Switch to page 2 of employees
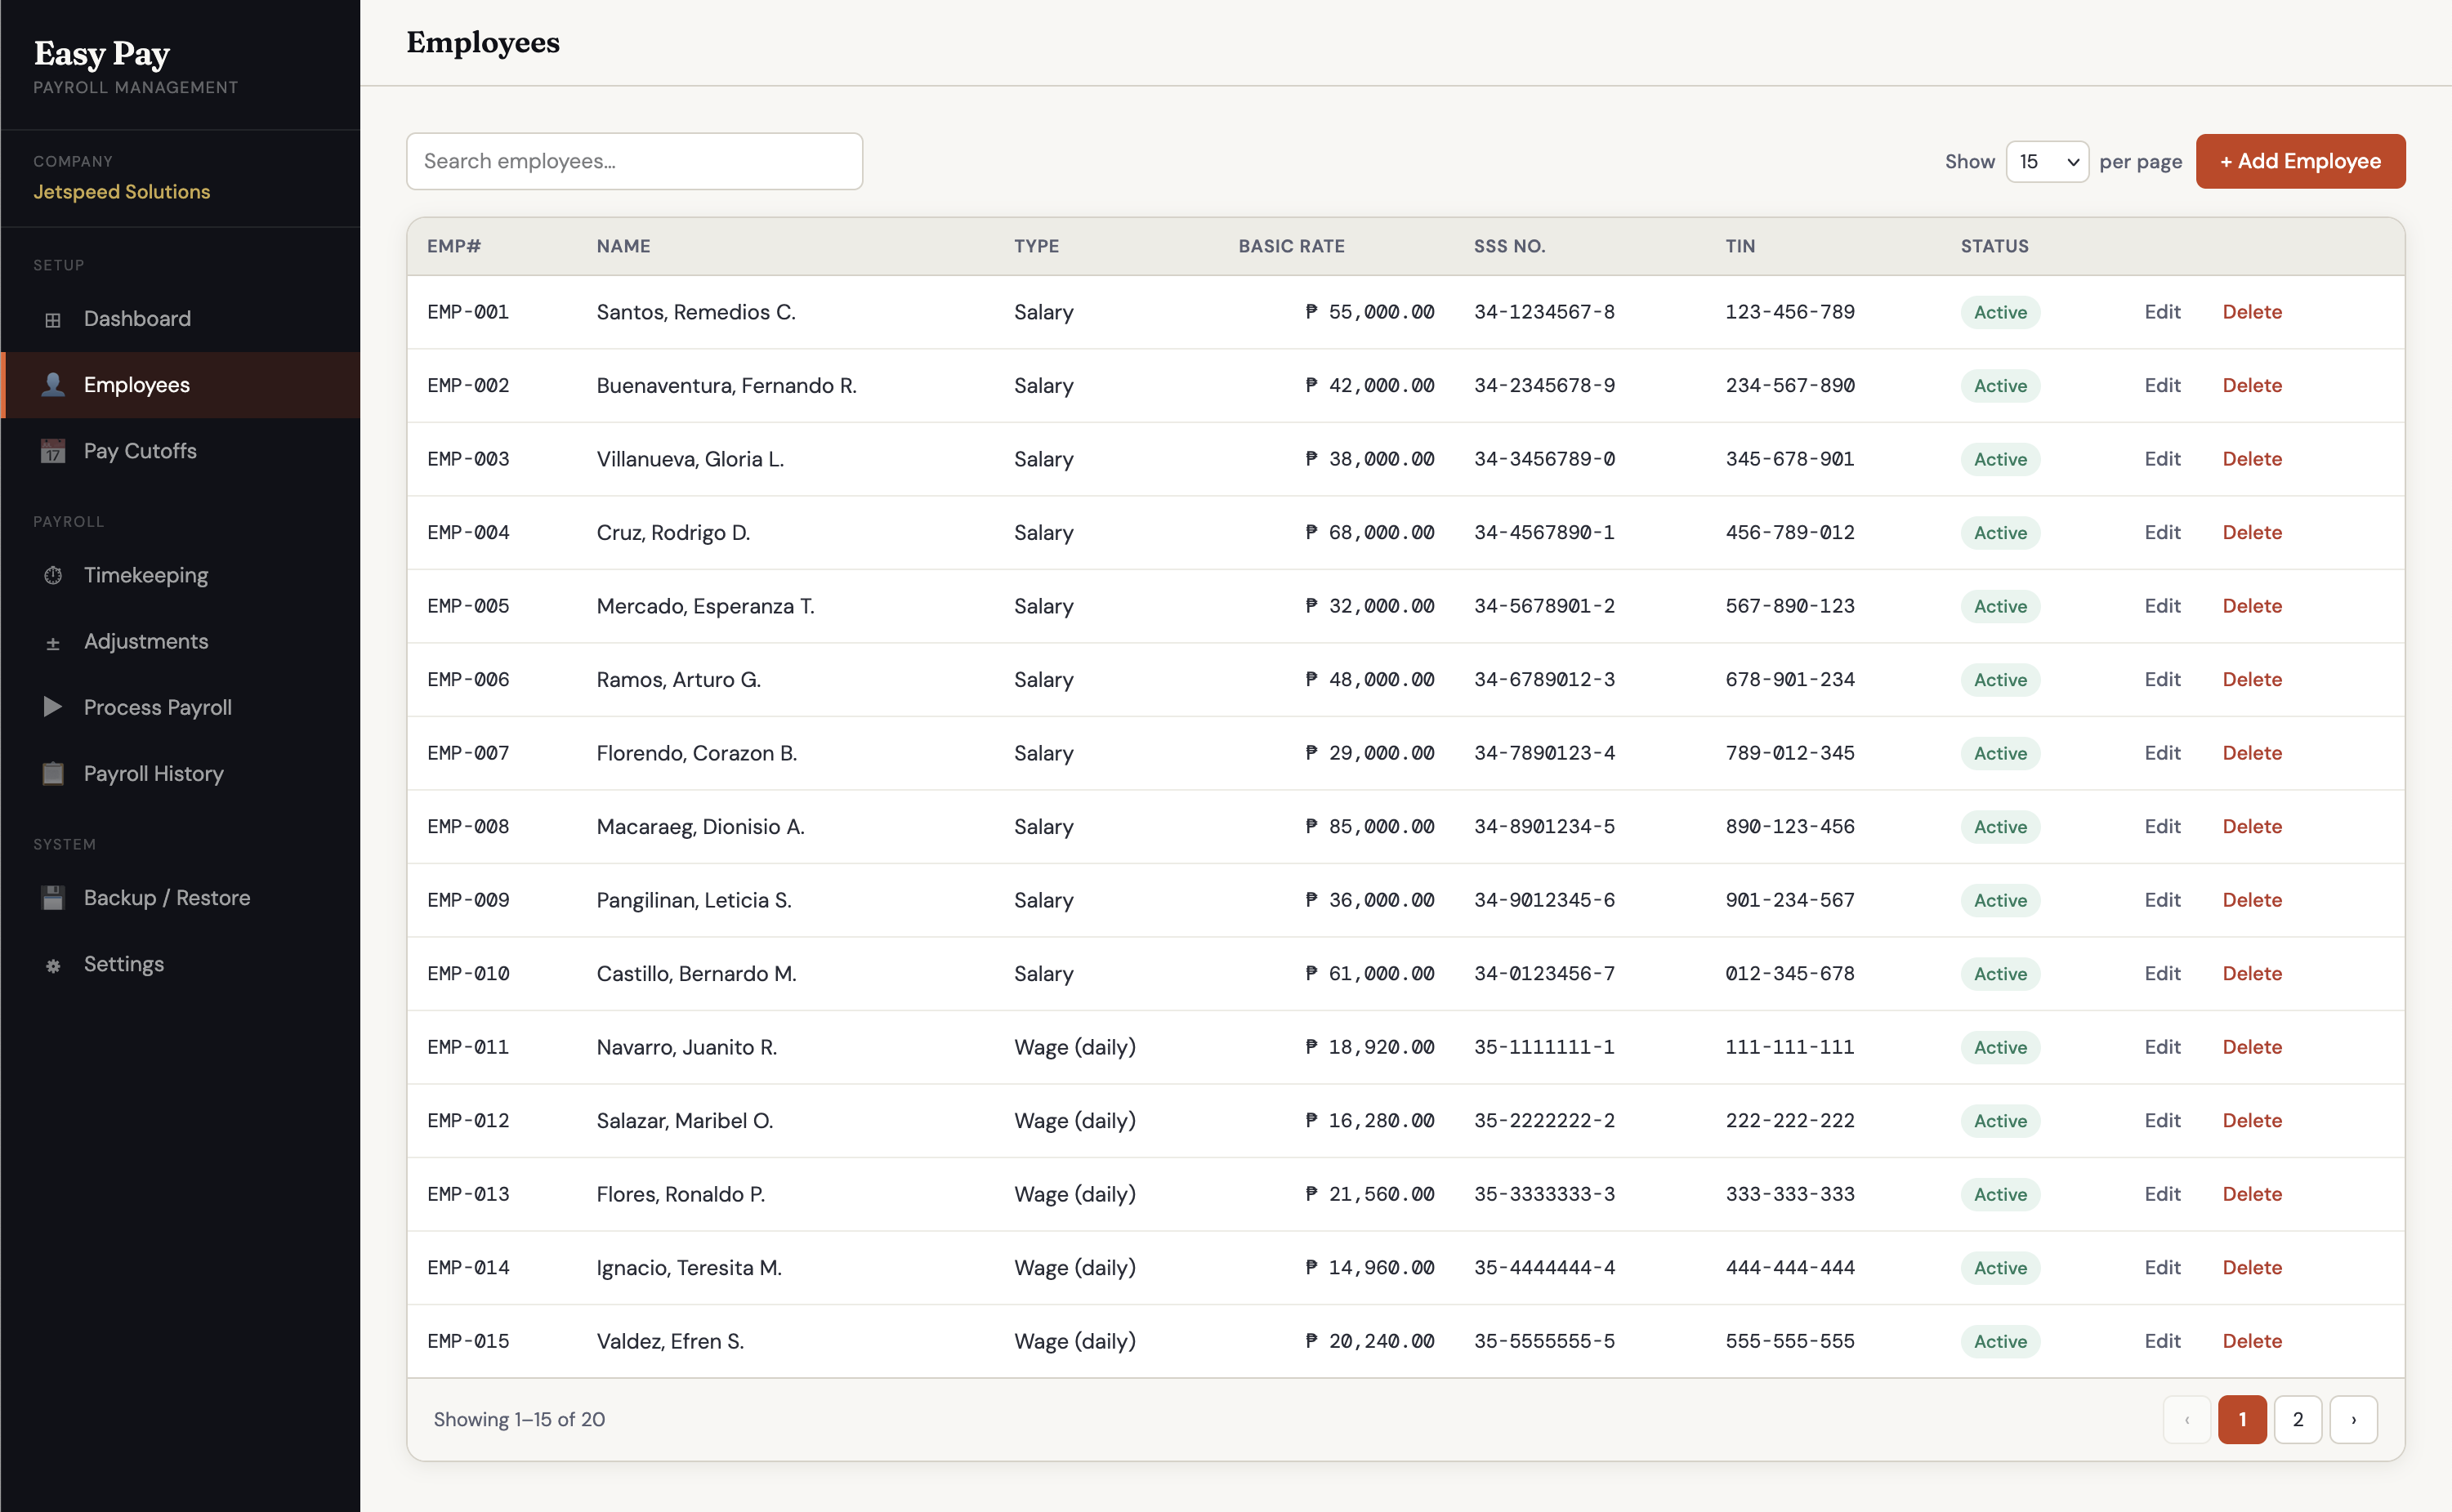The height and width of the screenshot is (1512, 2452). click(x=2298, y=1419)
